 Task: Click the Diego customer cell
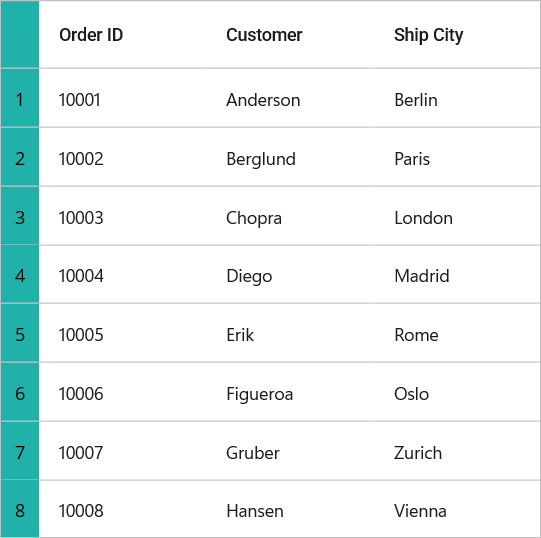tap(290, 275)
